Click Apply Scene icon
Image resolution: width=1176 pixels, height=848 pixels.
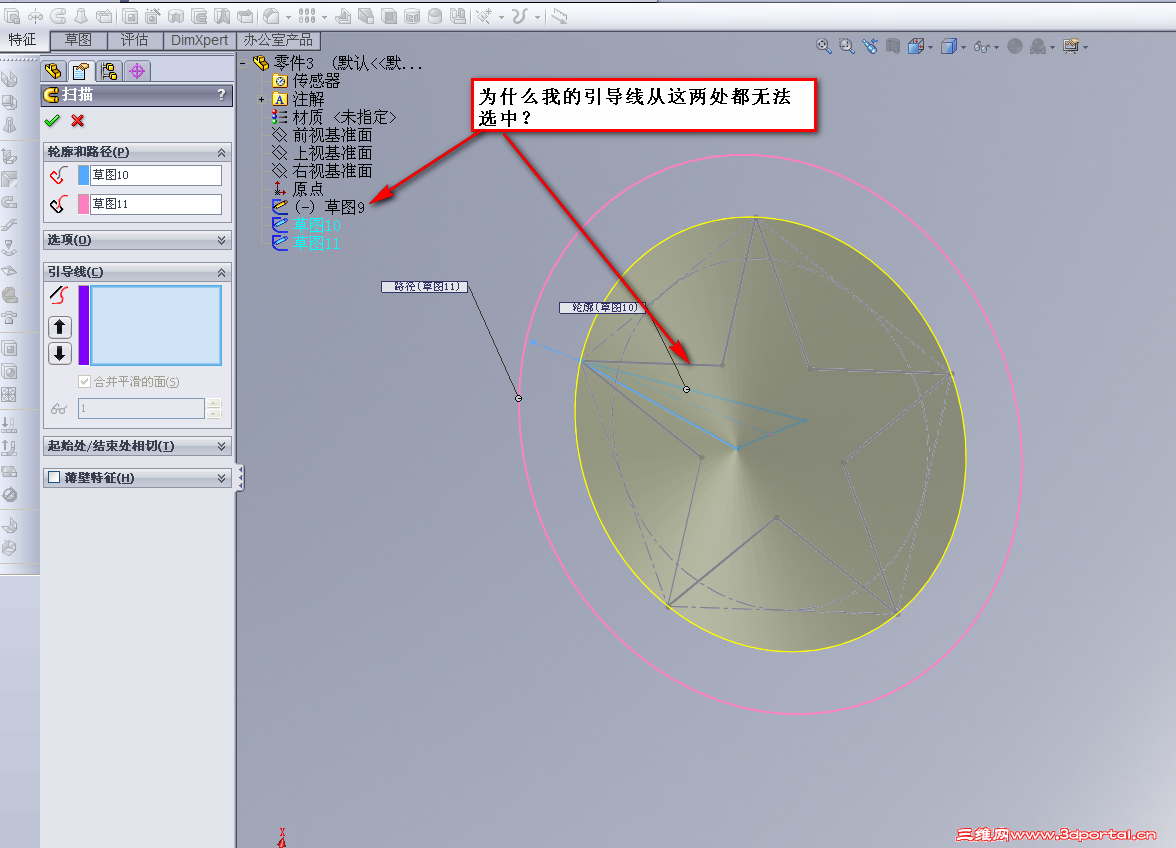[x=1038, y=46]
